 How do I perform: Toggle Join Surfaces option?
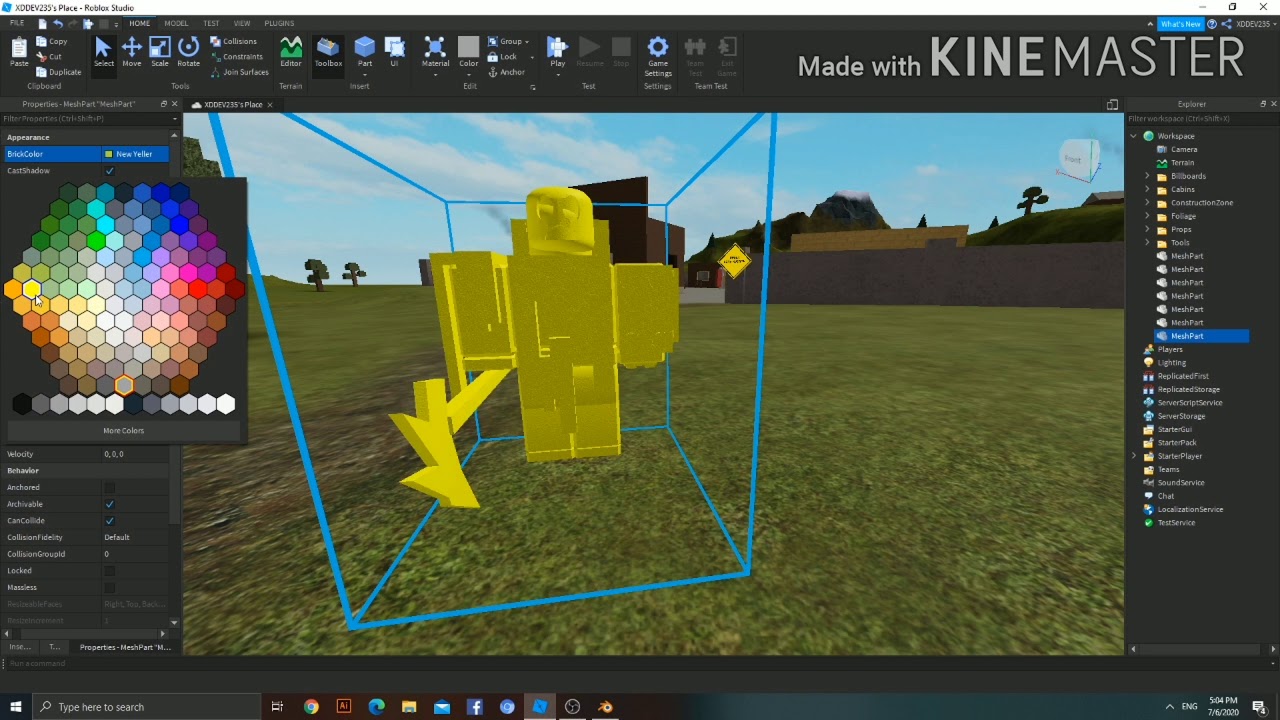239,72
